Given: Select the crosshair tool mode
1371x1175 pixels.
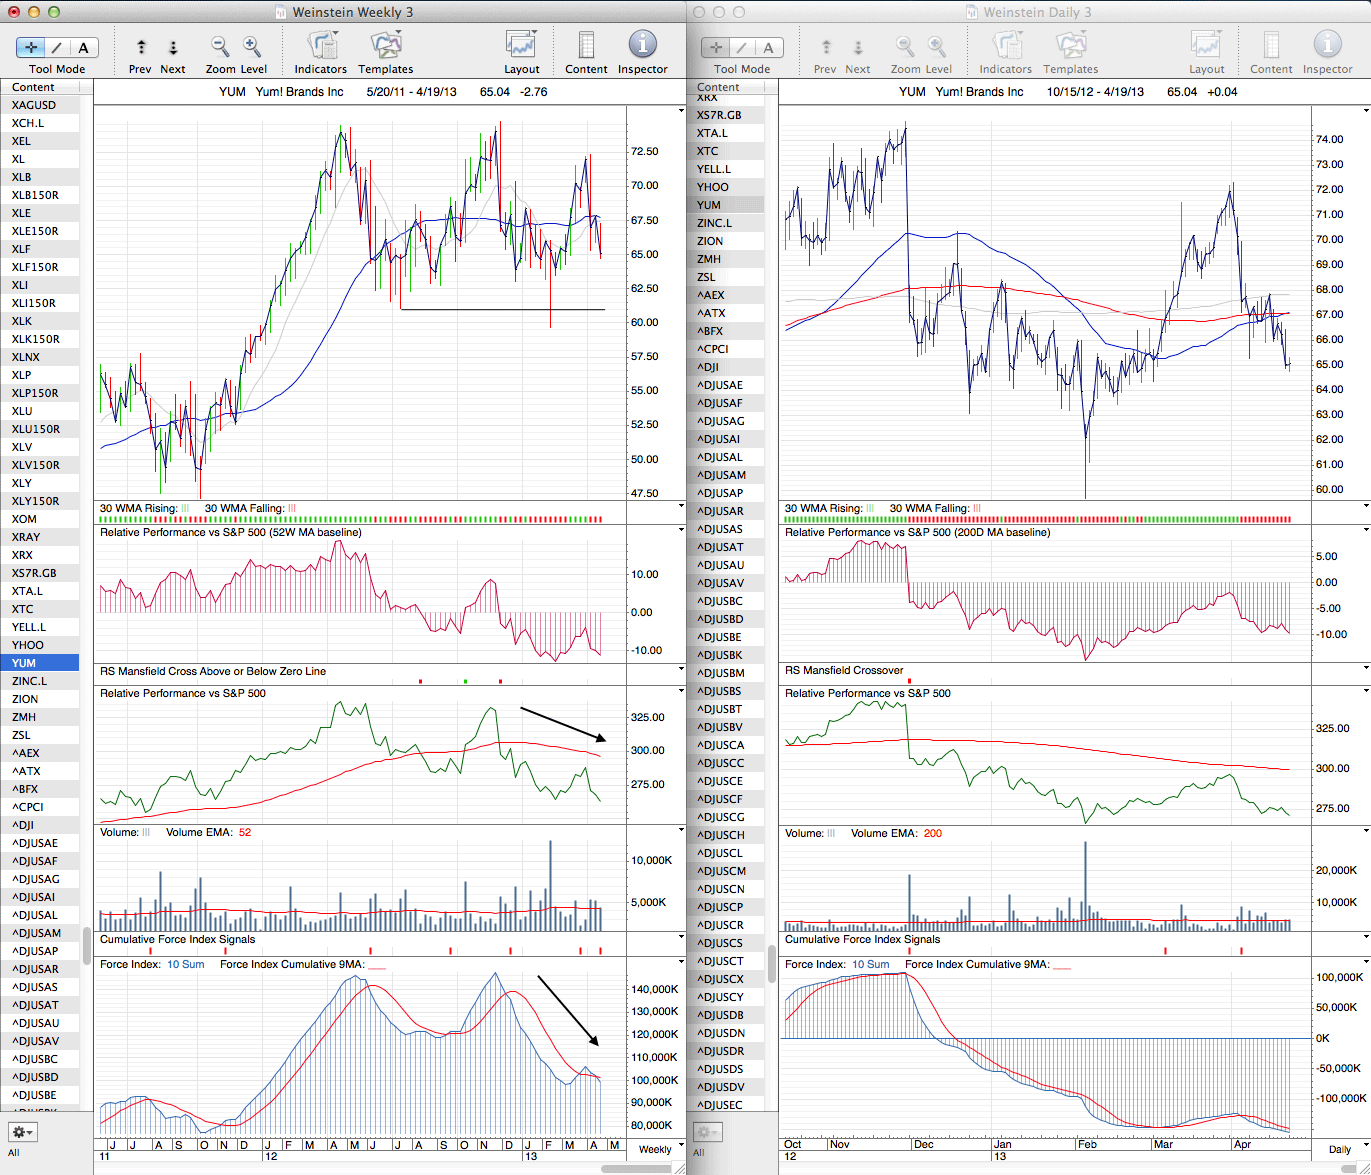Looking at the screenshot, I should 31,47.
